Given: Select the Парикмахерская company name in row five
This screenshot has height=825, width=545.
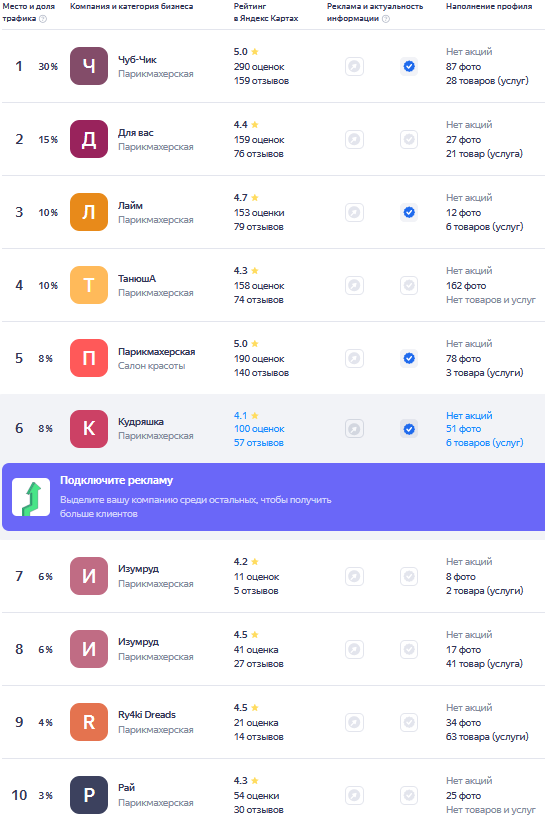Looking at the screenshot, I should (x=156, y=351).
